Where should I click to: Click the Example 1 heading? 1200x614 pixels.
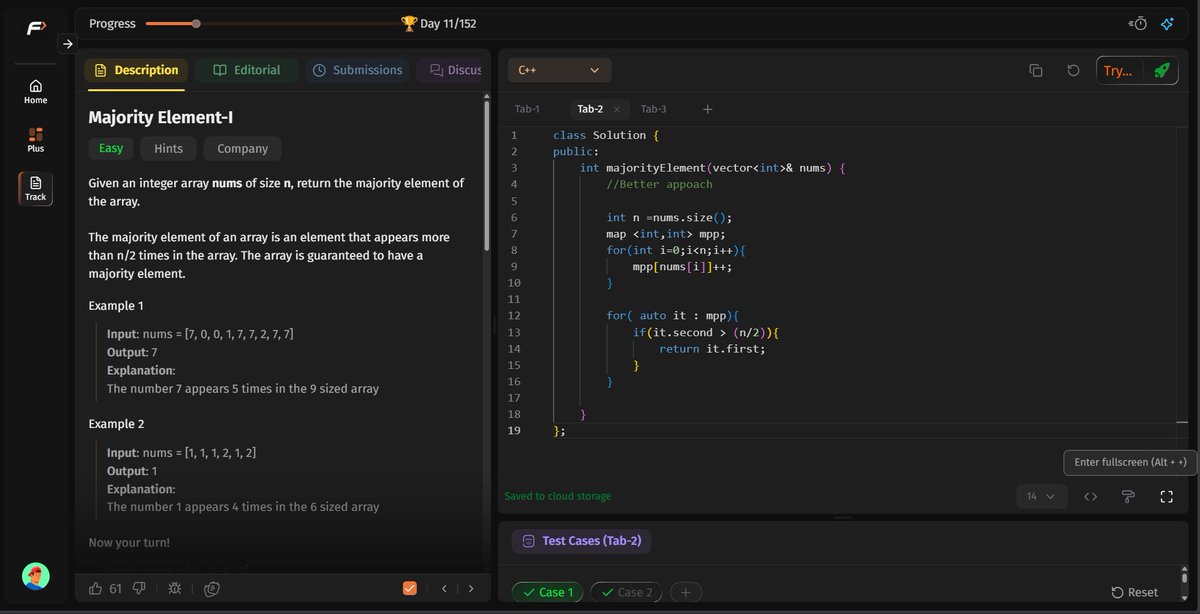[116, 306]
